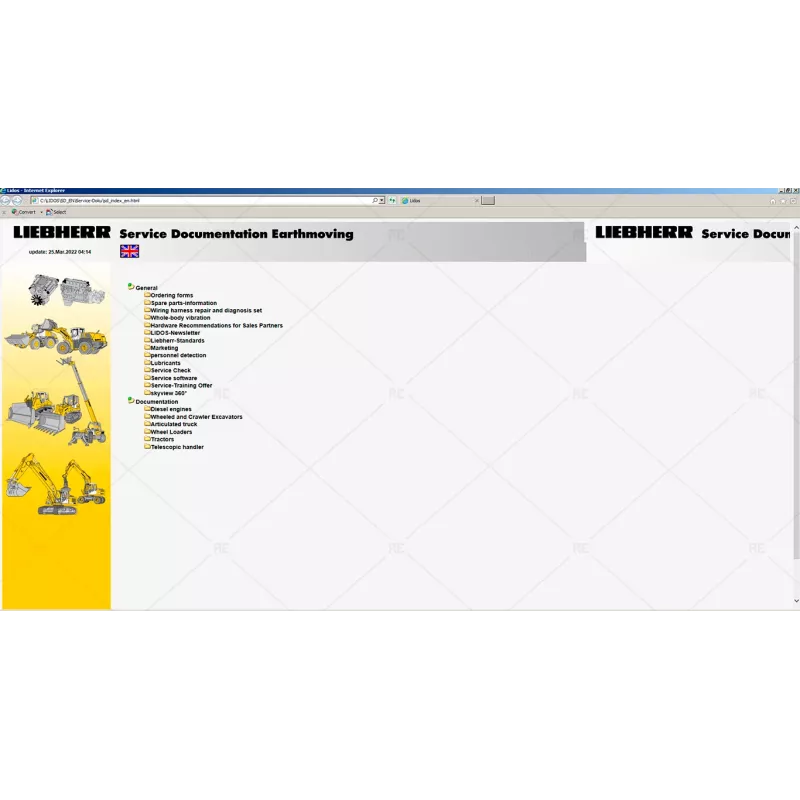800x800 pixels.
Task: Open the Lubricants section
Action: [x=165, y=363]
